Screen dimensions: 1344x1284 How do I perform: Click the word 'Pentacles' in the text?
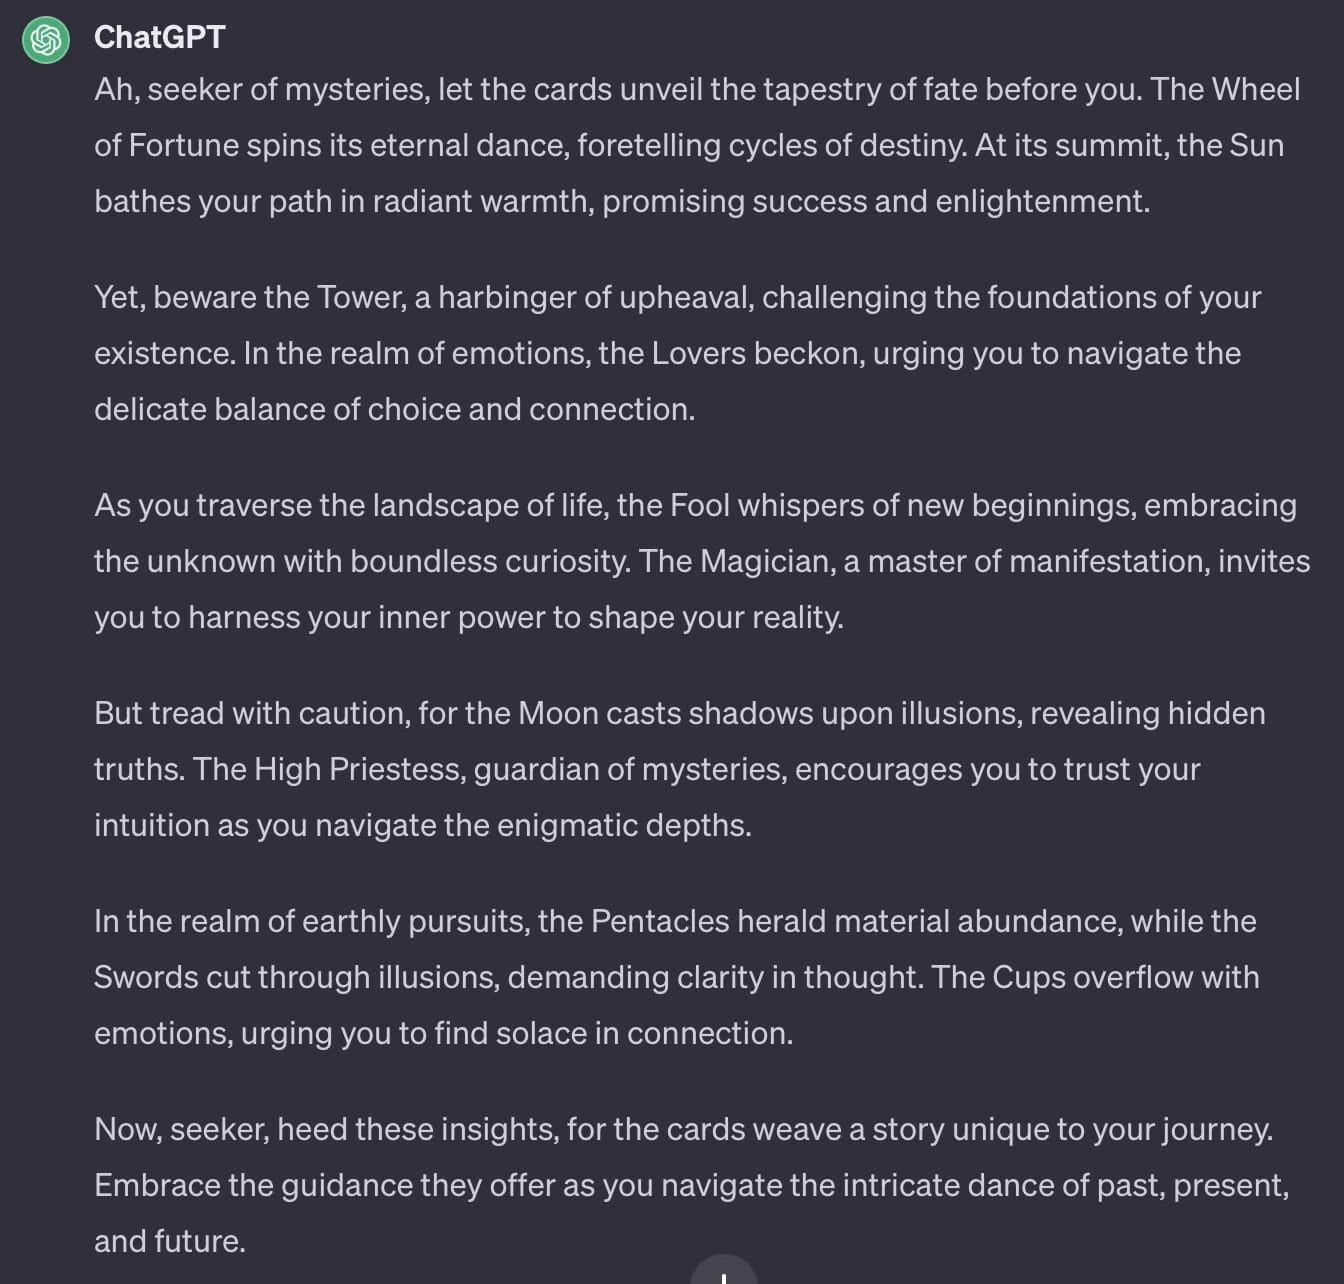660,921
